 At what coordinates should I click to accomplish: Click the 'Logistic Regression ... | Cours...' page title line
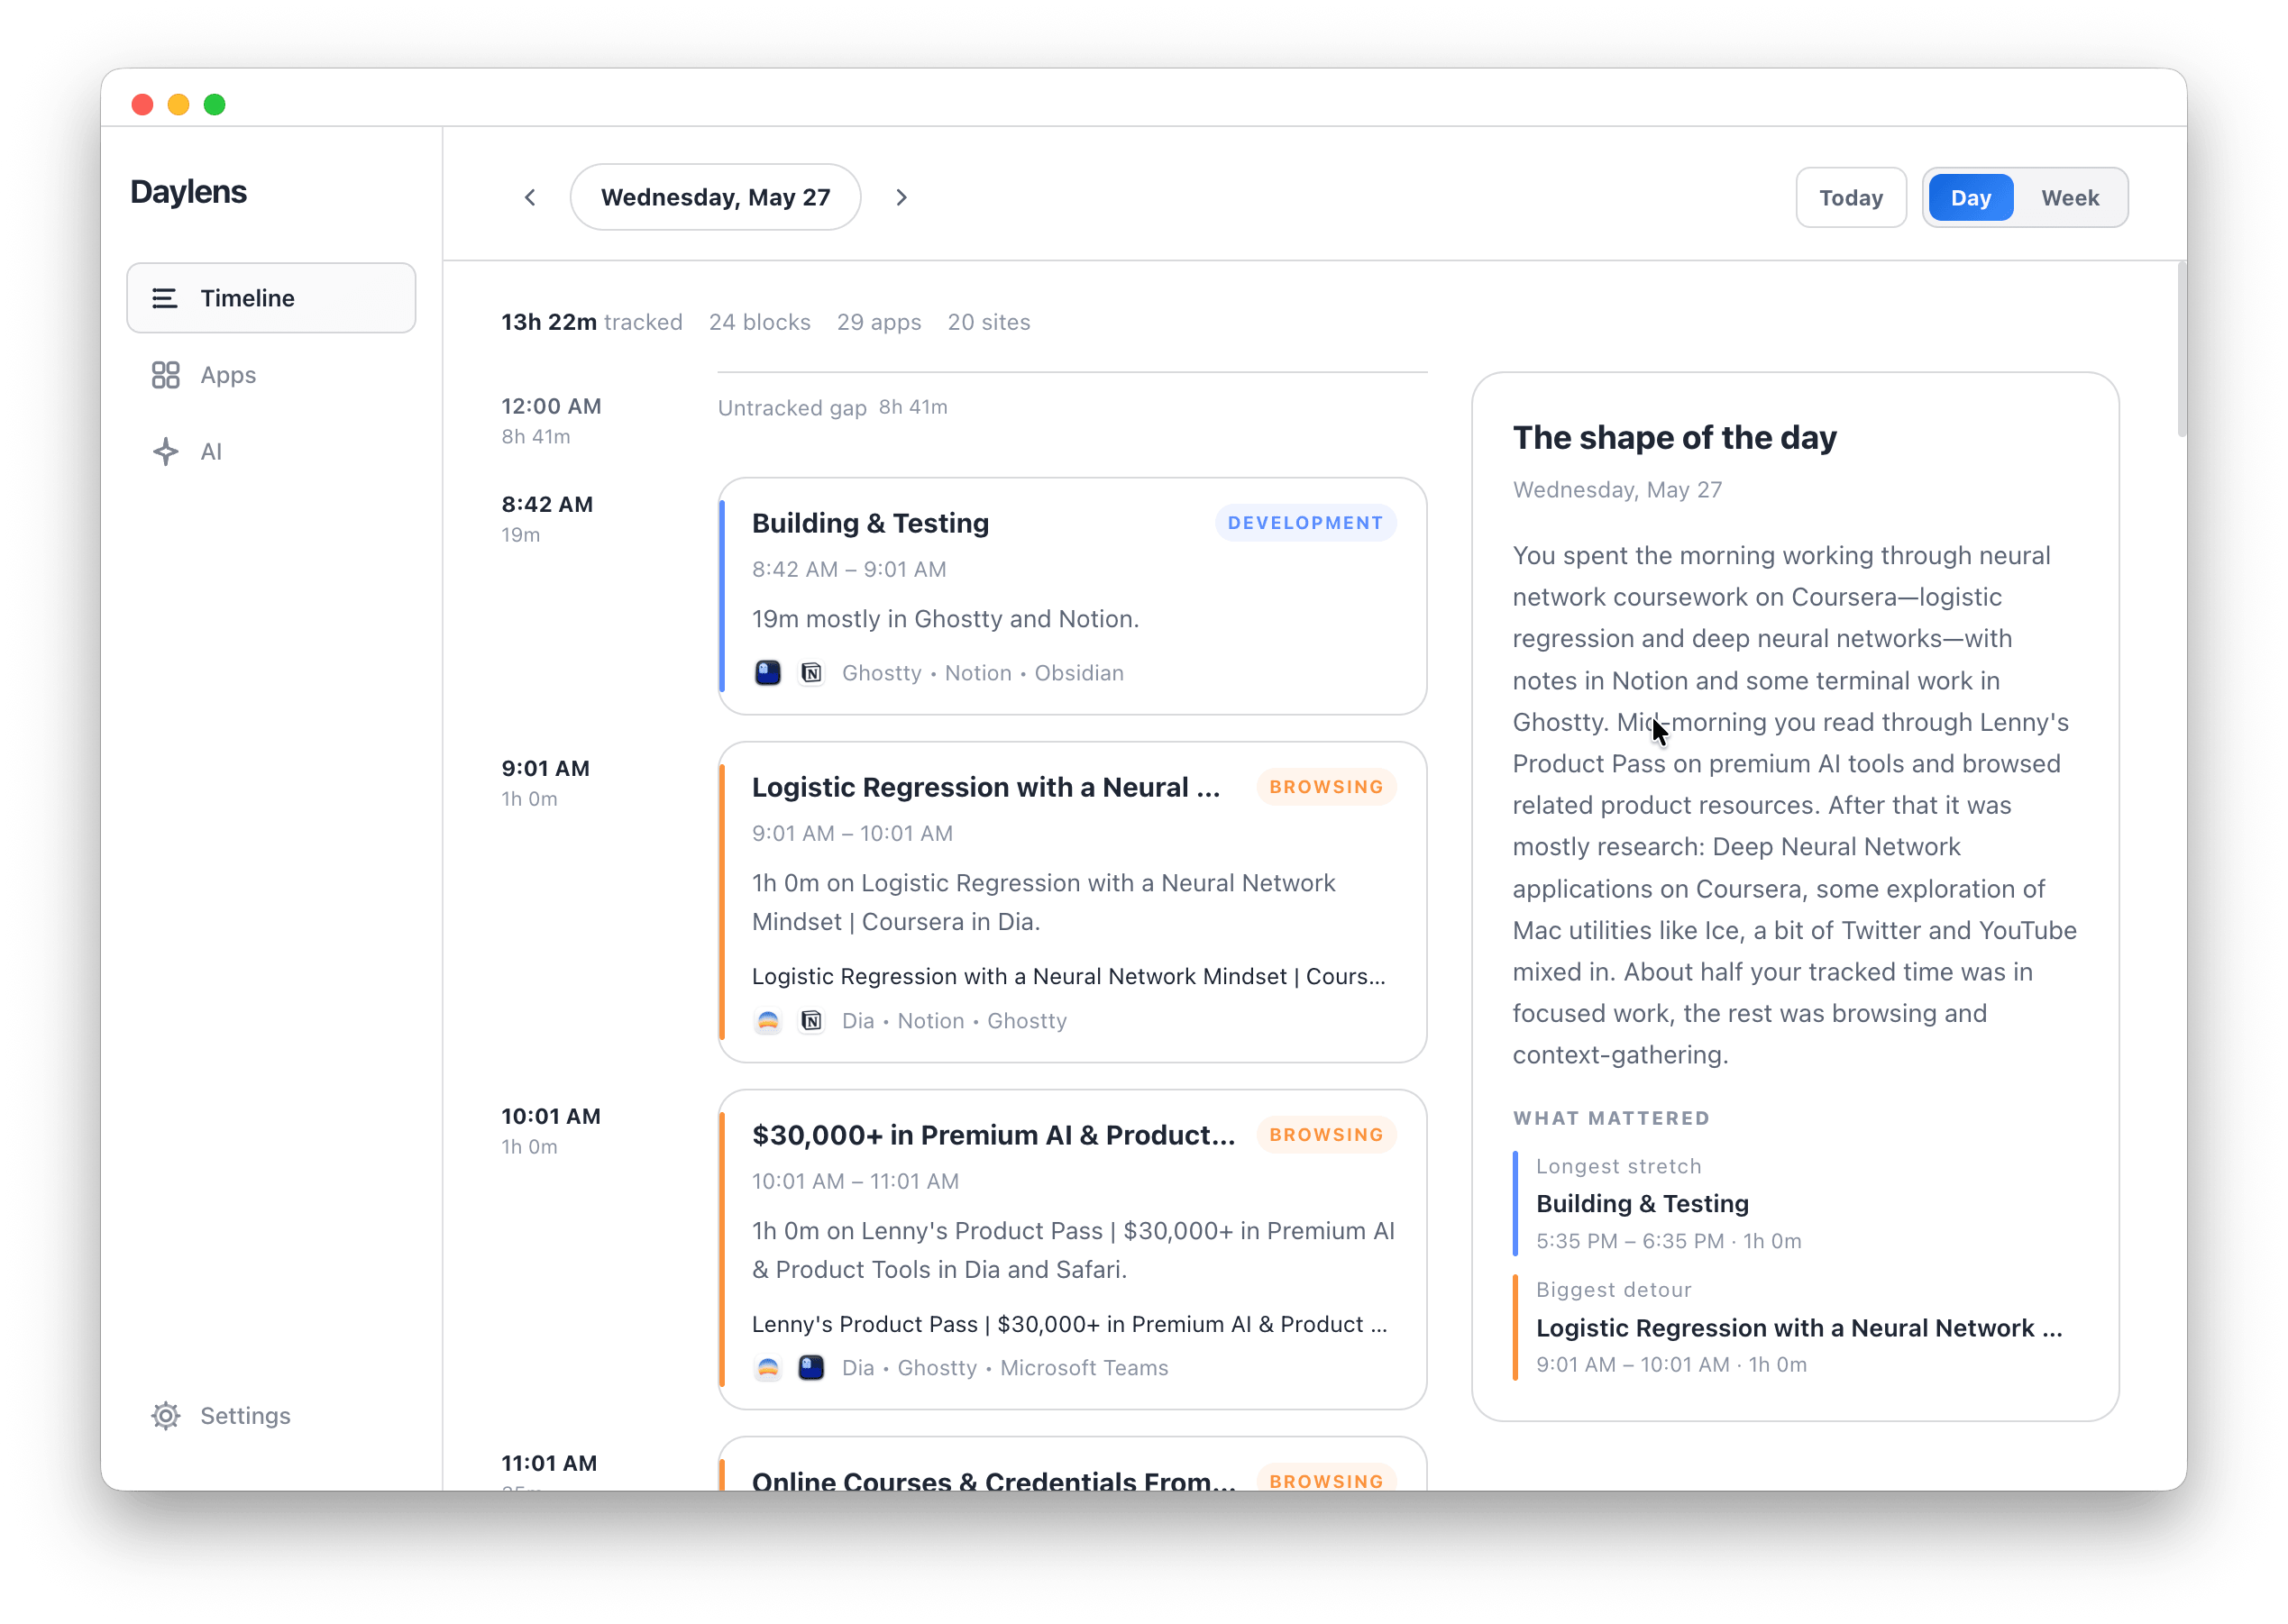coord(1069,976)
